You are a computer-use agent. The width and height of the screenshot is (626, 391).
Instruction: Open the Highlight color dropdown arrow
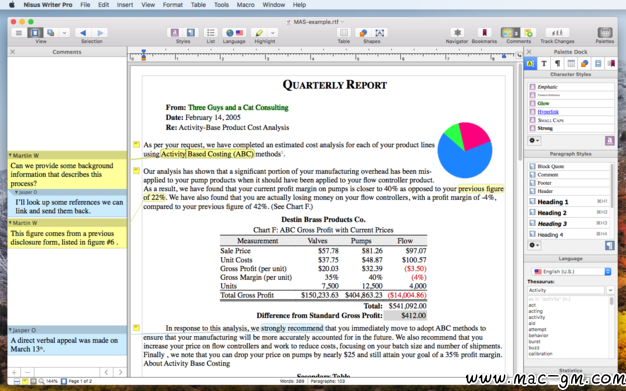(x=273, y=33)
